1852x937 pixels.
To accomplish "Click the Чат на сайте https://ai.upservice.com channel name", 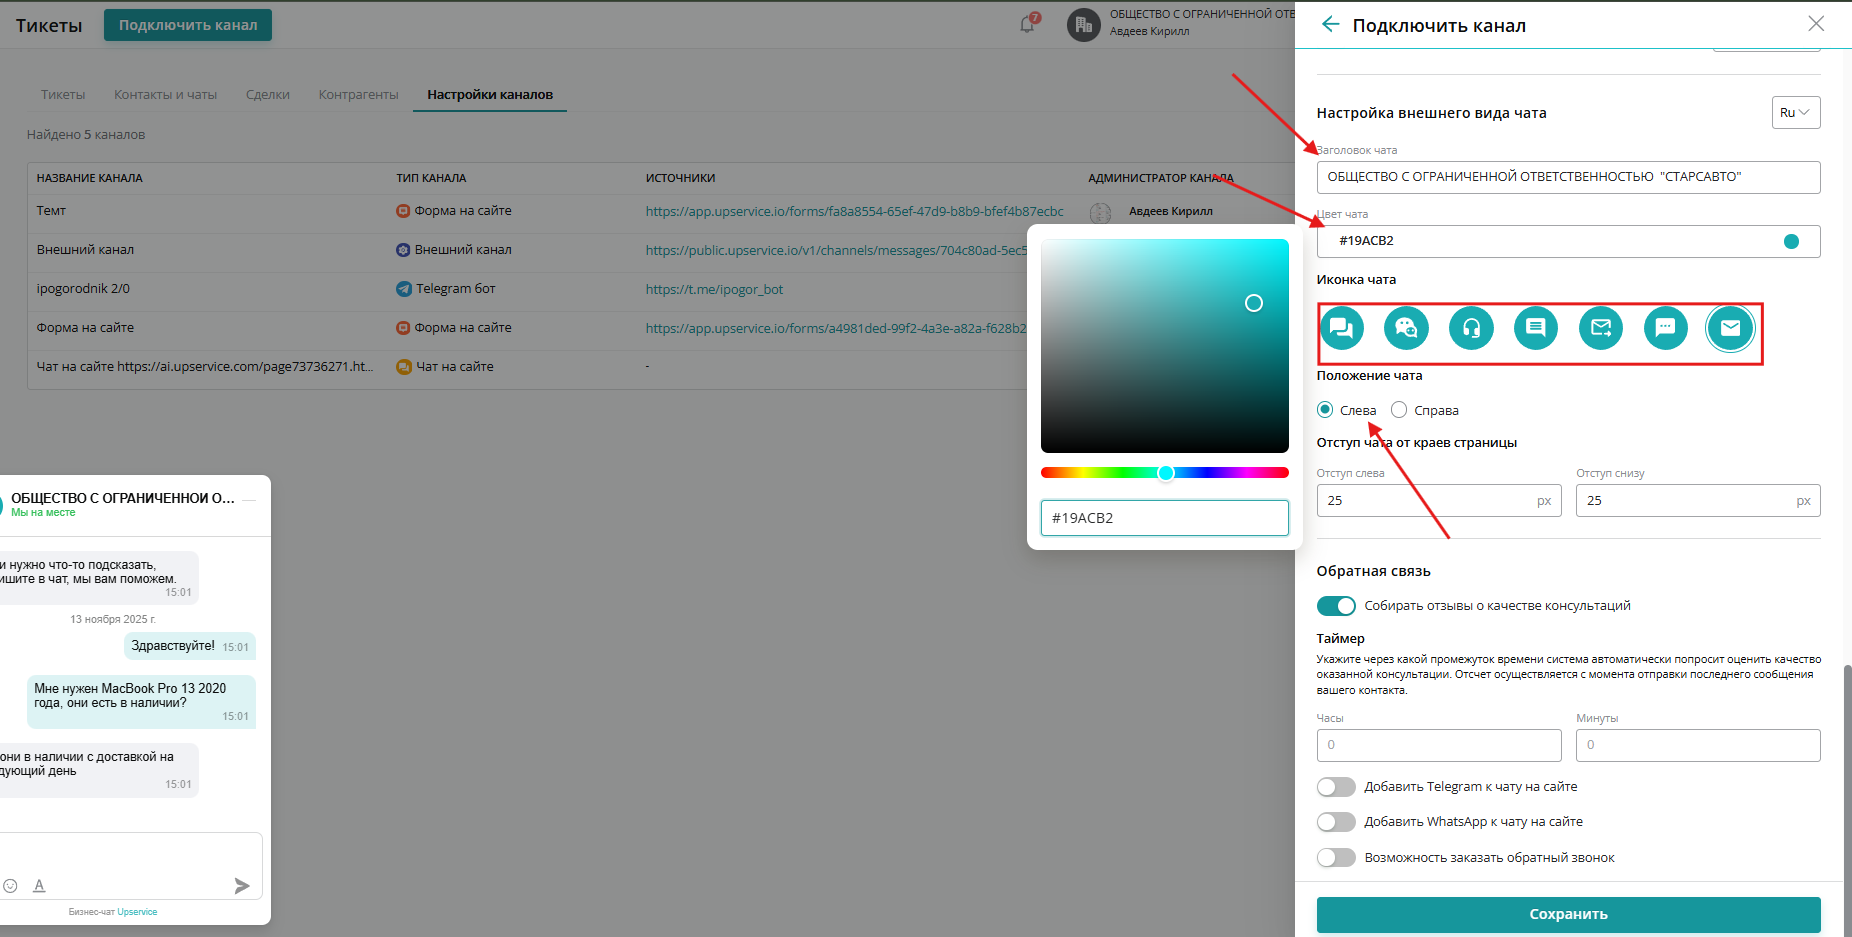I will [205, 367].
